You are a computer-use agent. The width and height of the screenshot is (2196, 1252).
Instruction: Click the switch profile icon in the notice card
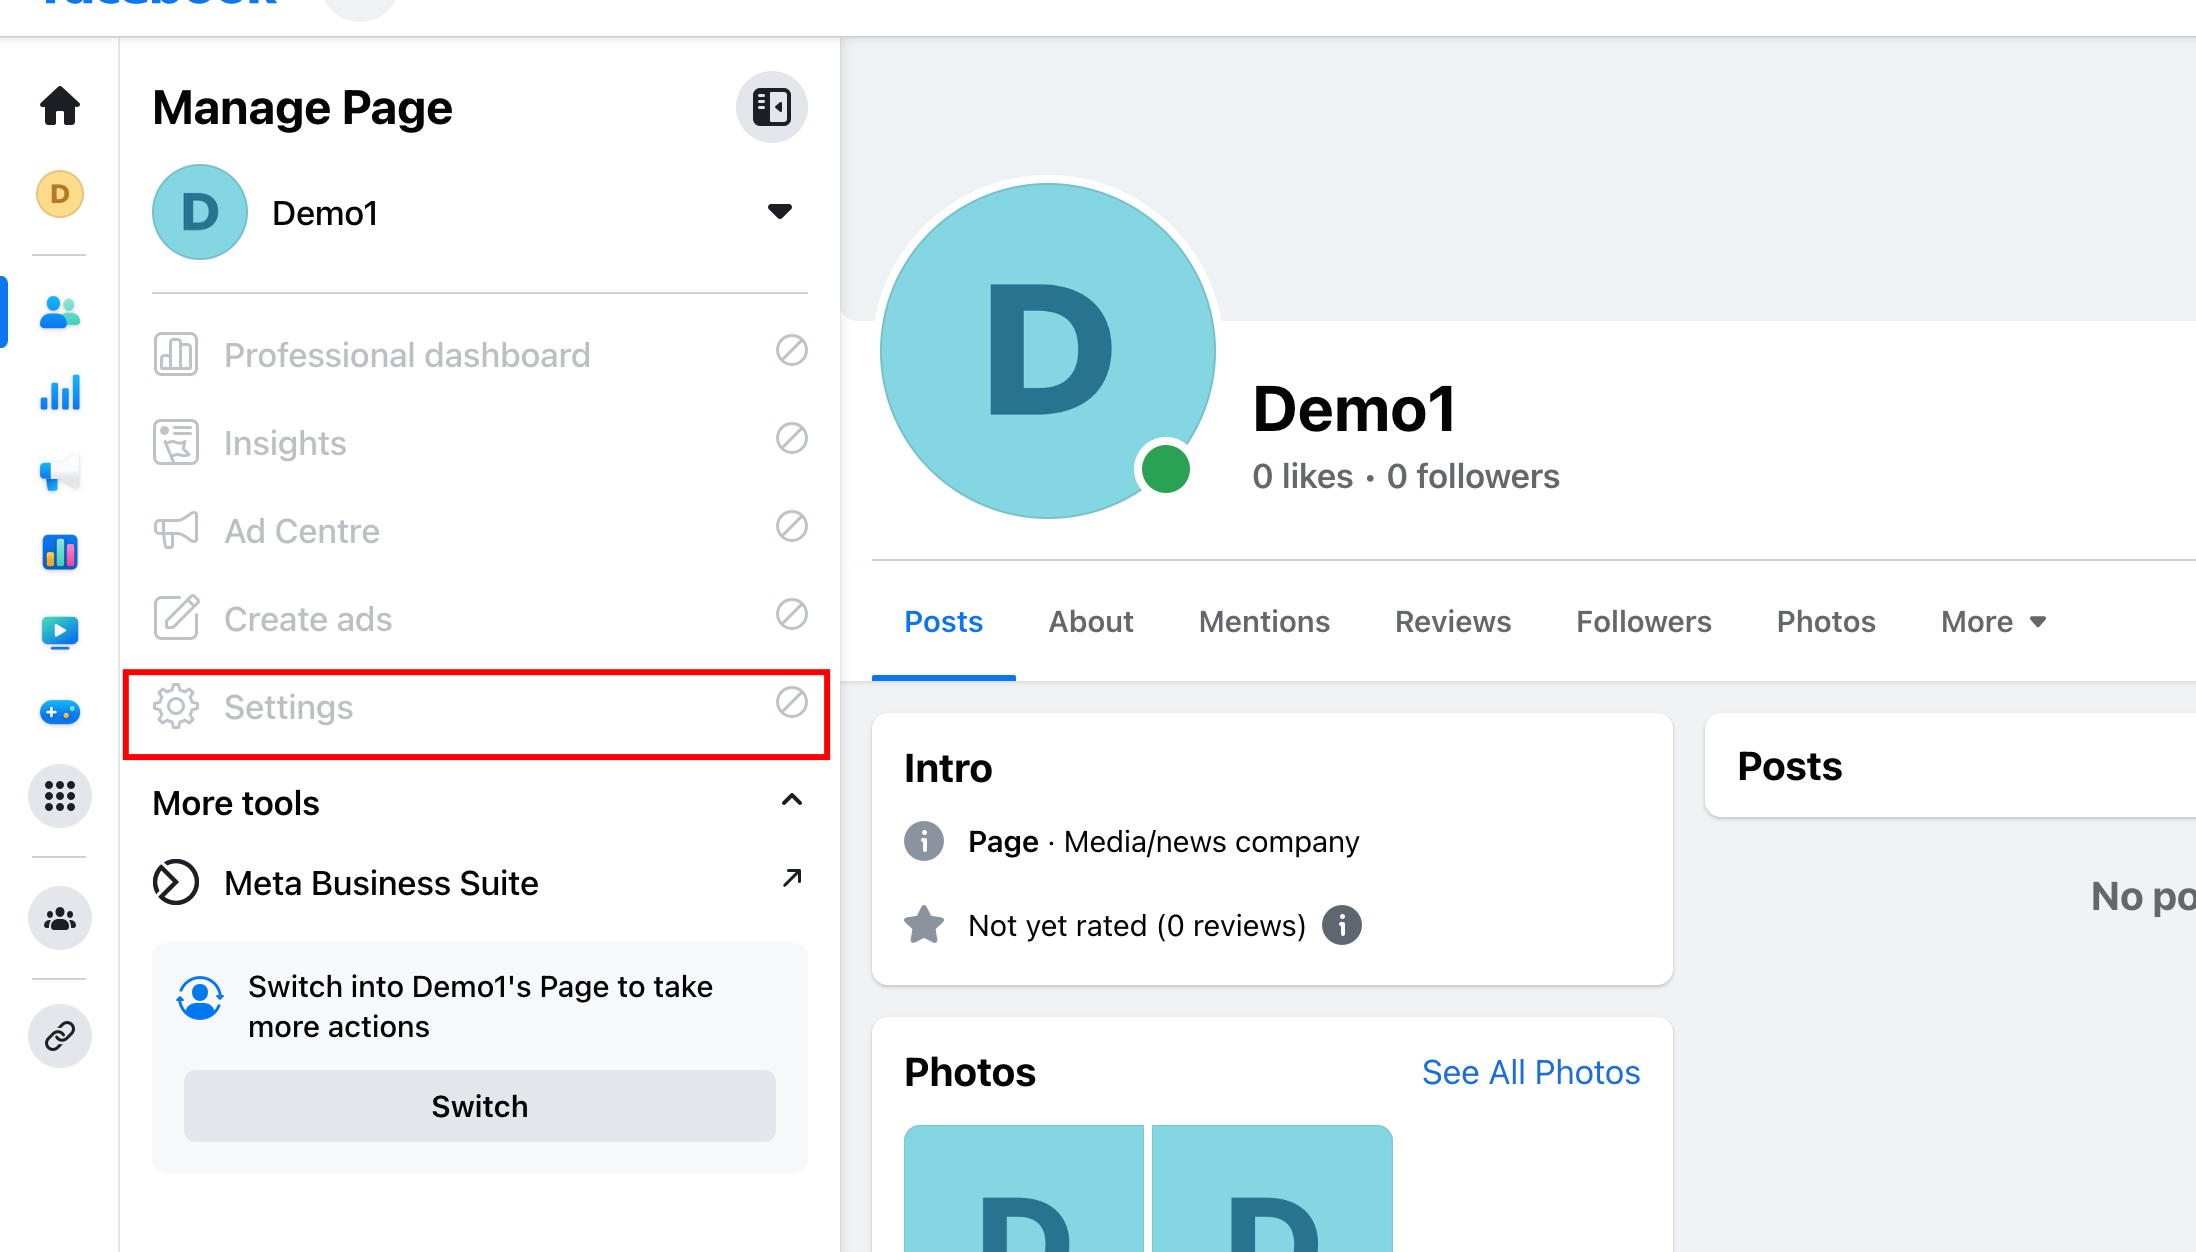coord(200,998)
